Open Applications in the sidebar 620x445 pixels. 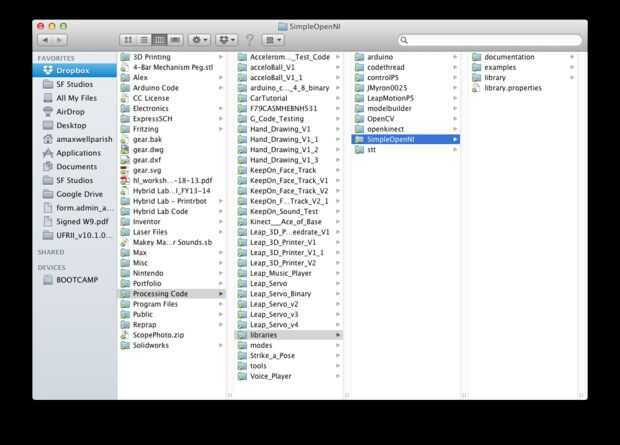pos(75,153)
